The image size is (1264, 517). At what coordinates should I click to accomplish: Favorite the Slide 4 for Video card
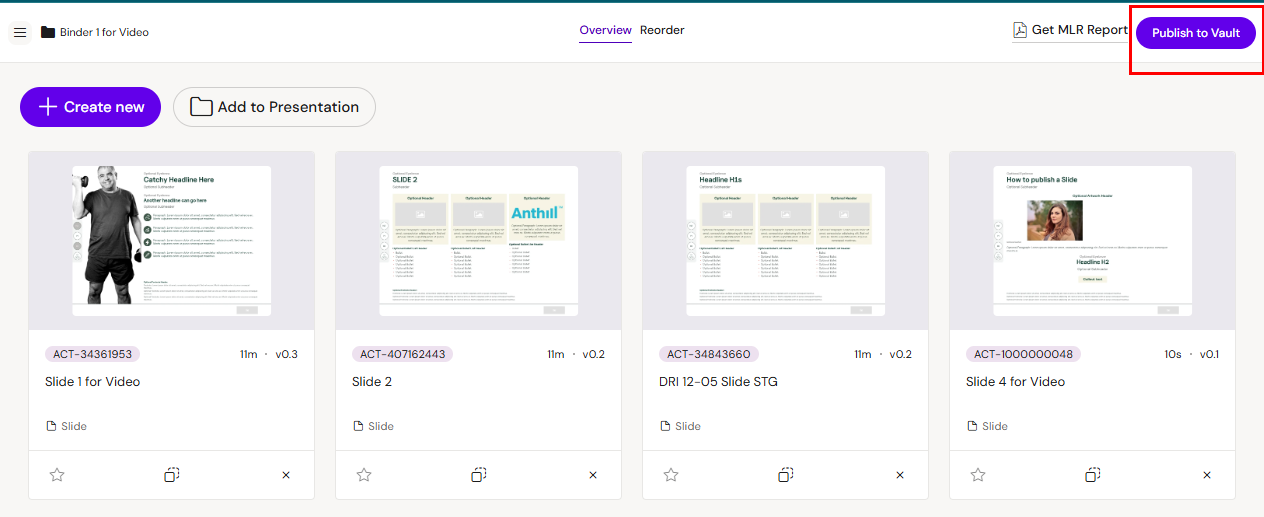(978, 475)
